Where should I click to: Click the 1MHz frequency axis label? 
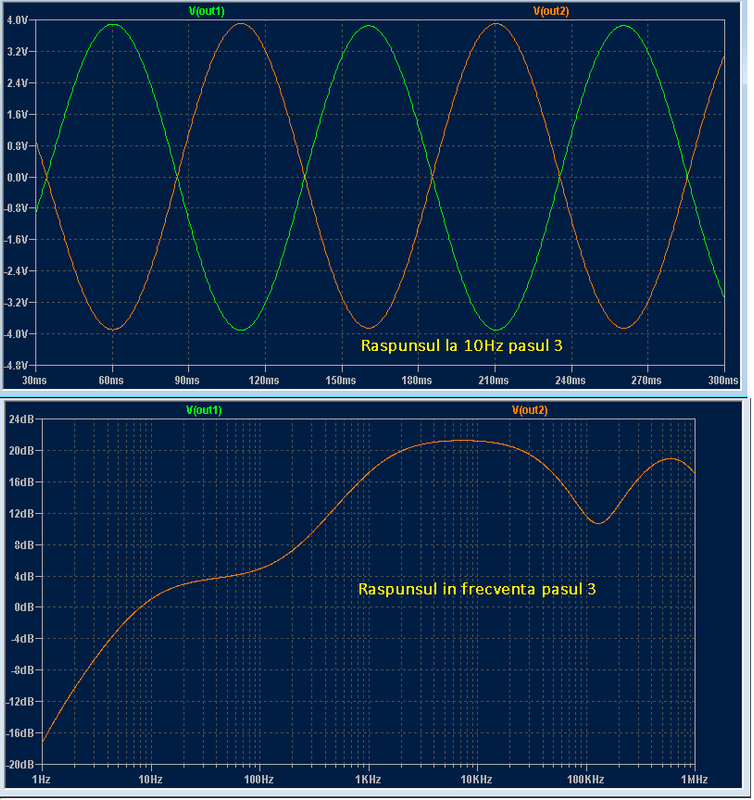(x=694, y=780)
